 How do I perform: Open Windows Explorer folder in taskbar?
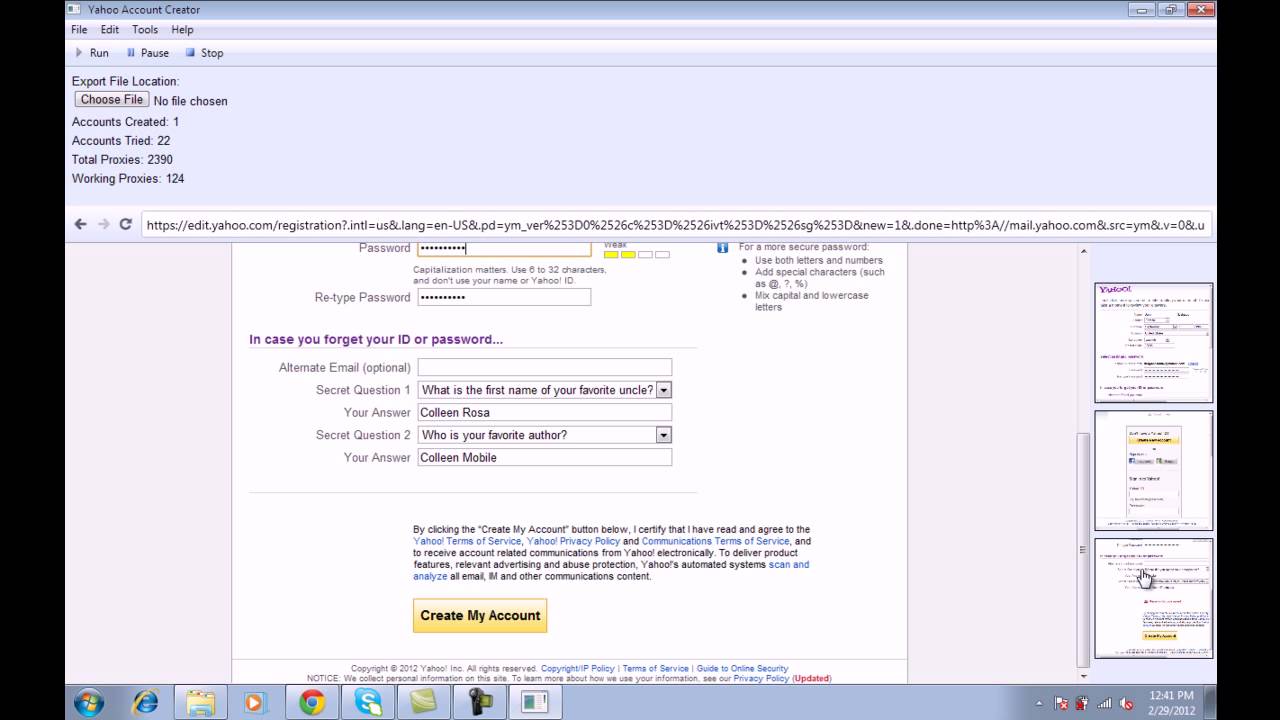(x=200, y=703)
